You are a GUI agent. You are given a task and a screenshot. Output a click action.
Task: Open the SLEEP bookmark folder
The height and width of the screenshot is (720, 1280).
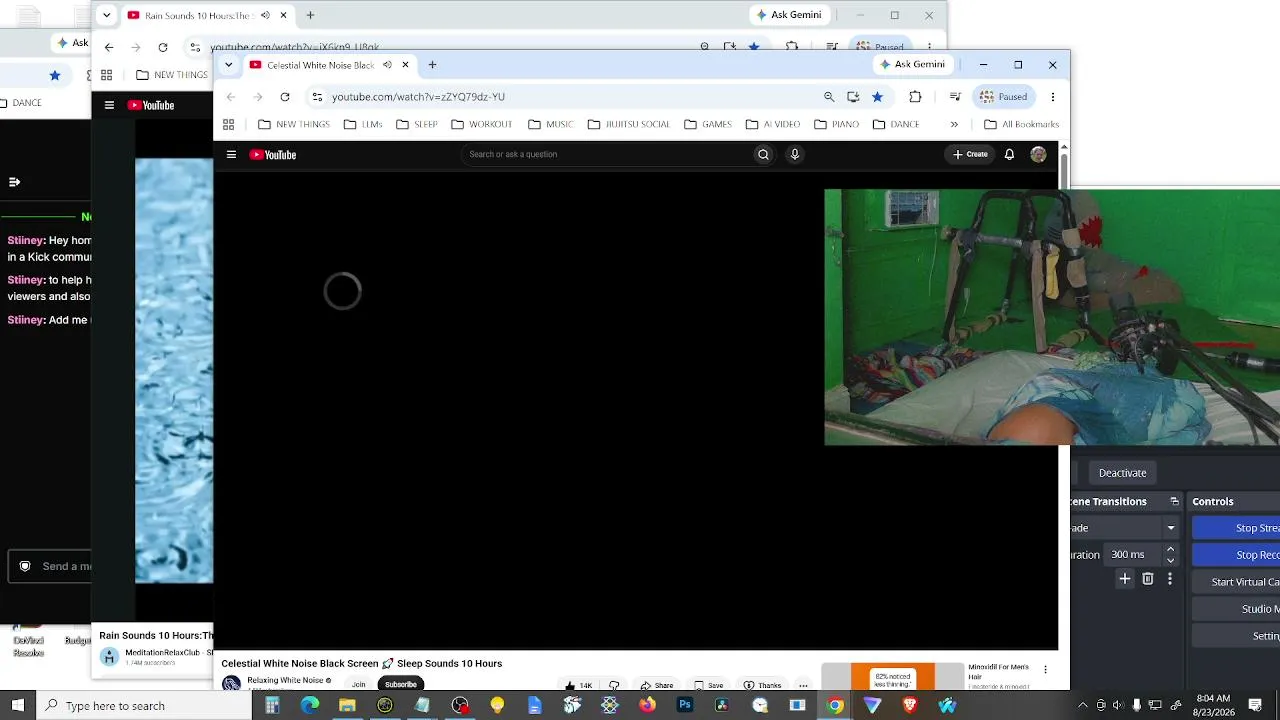(417, 125)
